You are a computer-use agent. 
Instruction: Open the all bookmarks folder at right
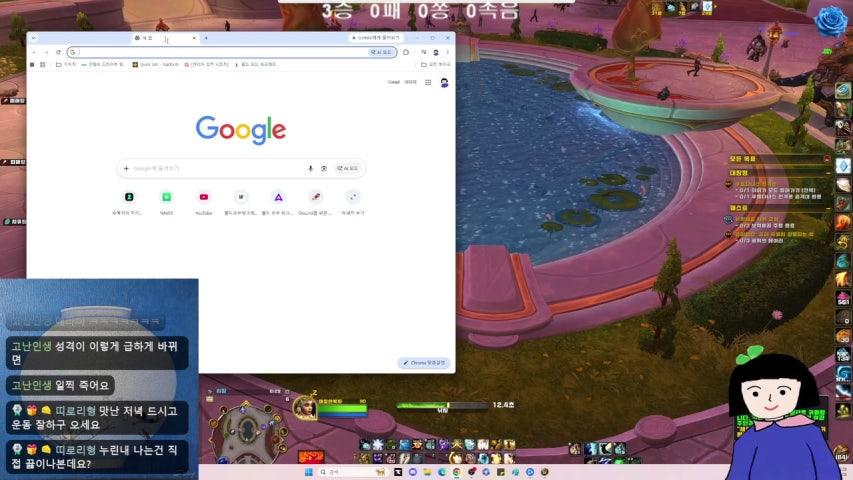click(436, 64)
